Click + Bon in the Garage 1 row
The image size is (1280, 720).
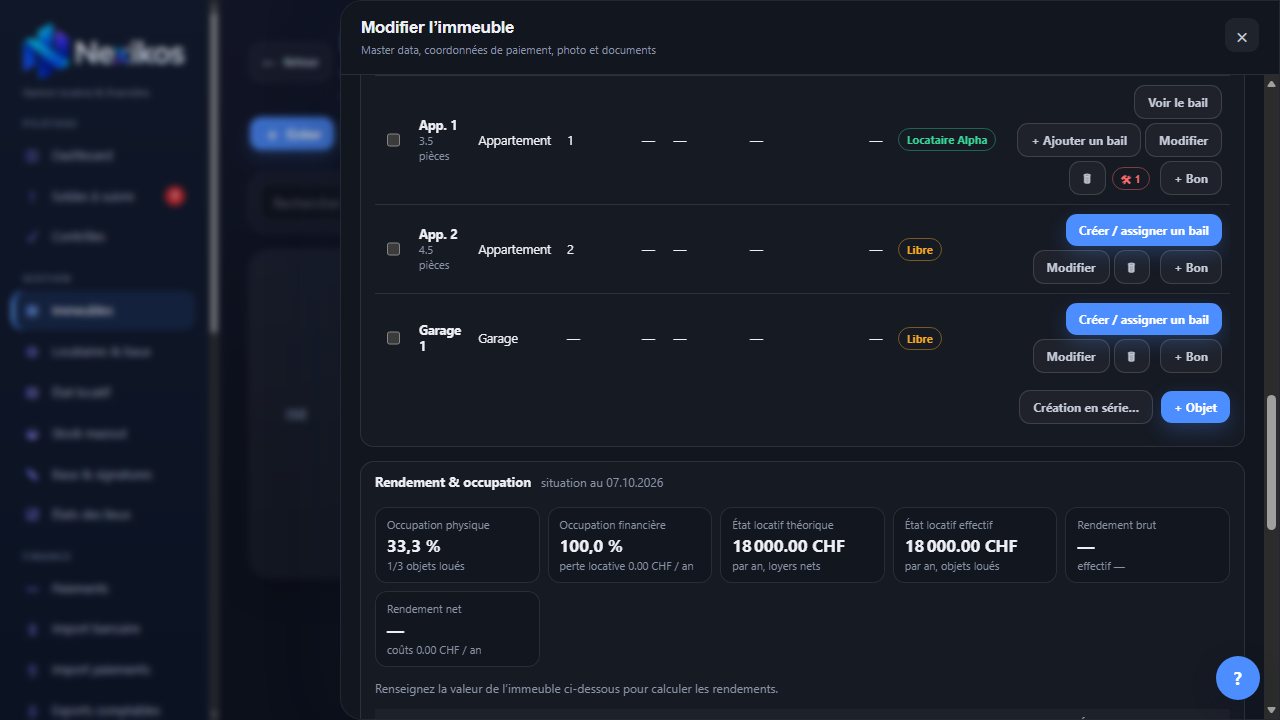(x=1191, y=356)
